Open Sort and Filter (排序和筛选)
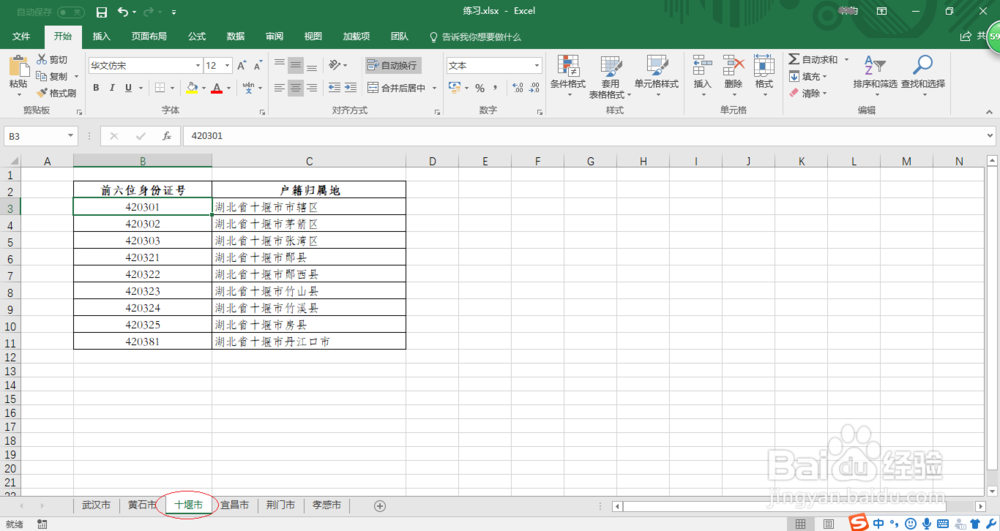Image resolution: width=1000 pixels, height=531 pixels. [x=875, y=73]
